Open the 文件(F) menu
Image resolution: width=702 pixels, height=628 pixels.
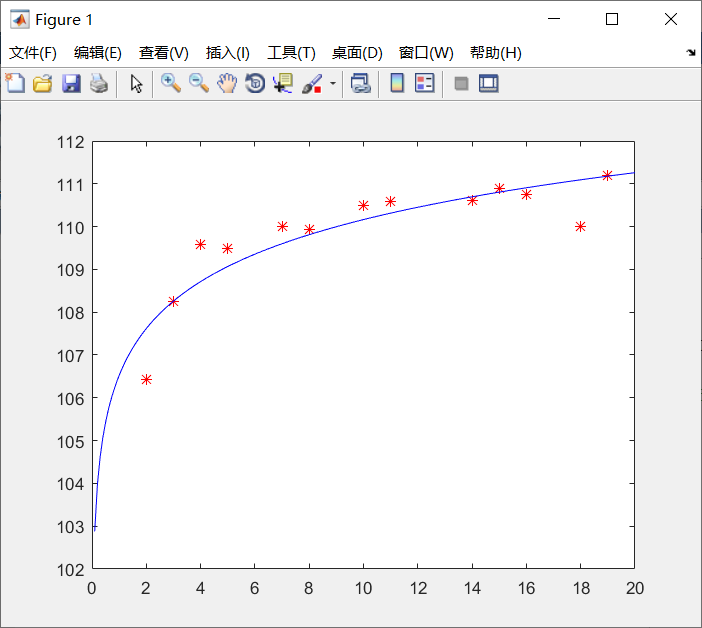(33, 53)
